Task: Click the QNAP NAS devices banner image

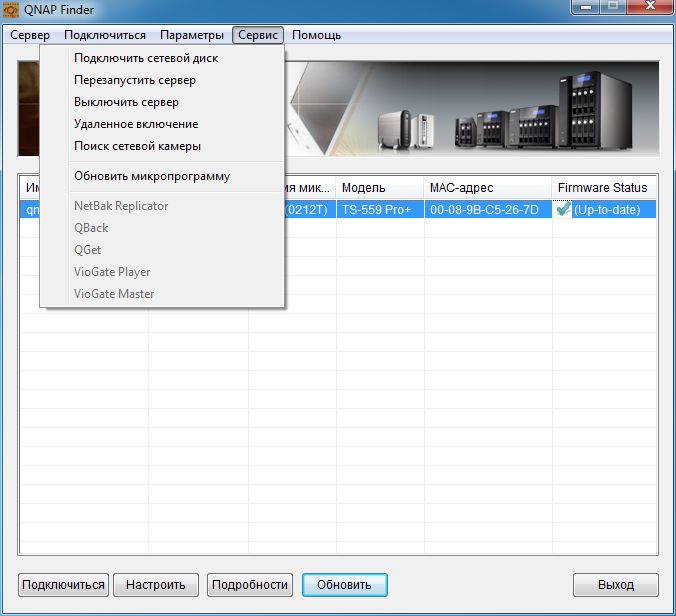Action: click(x=472, y=109)
